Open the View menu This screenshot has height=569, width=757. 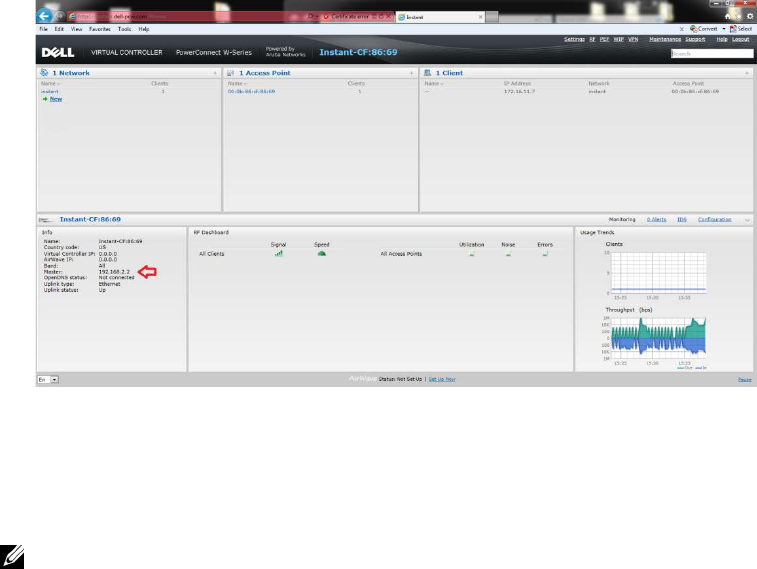(76, 29)
